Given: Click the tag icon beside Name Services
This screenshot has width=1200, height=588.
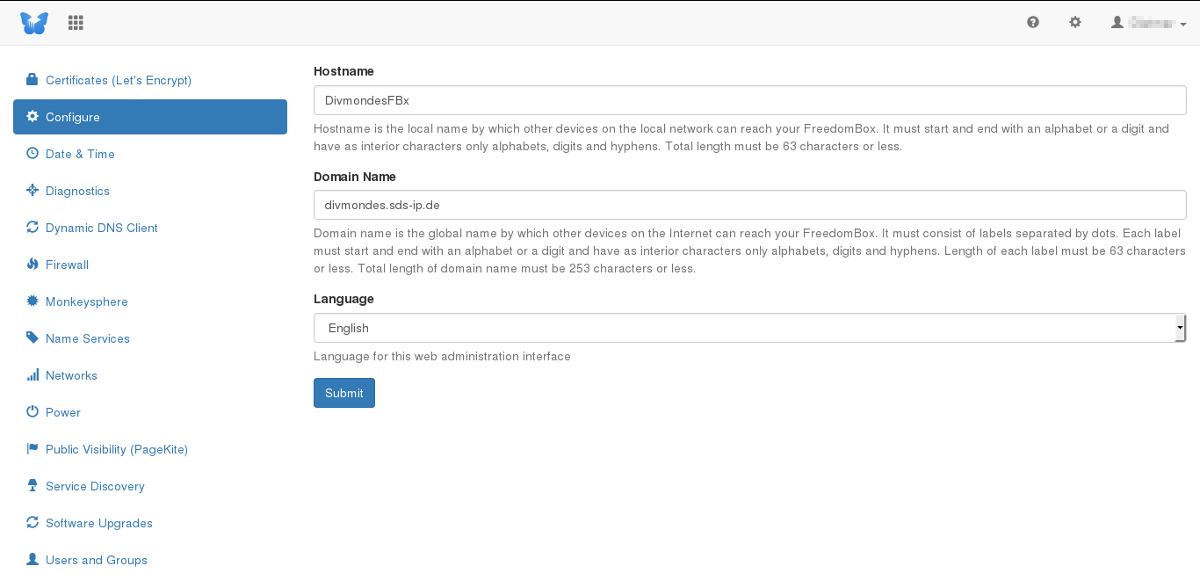Looking at the screenshot, I should click(32, 339).
